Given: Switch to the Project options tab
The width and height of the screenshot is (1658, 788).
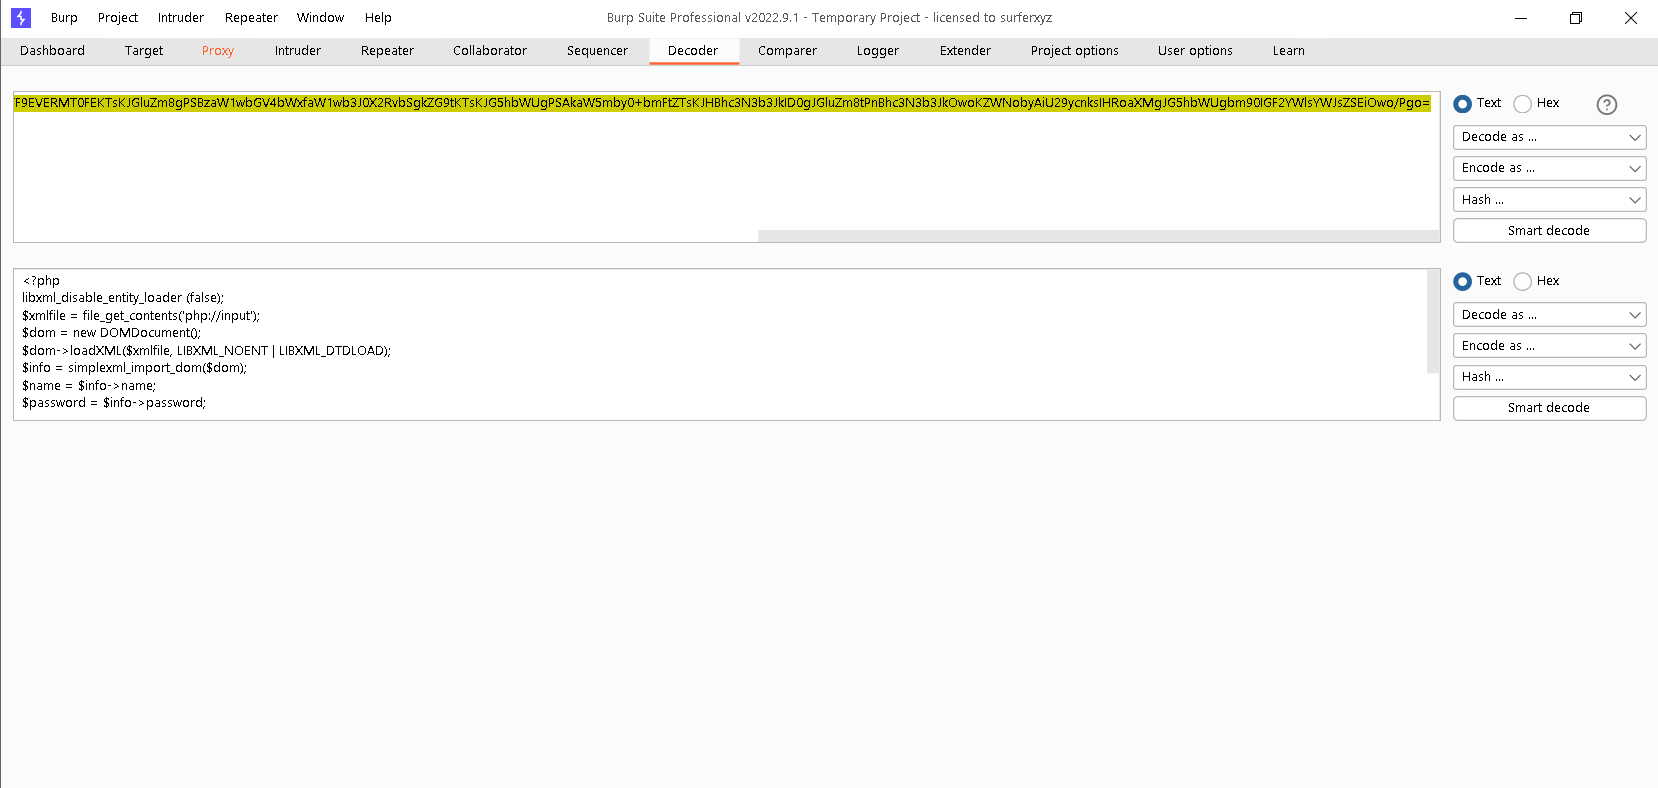Looking at the screenshot, I should [x=1075, y=51].
